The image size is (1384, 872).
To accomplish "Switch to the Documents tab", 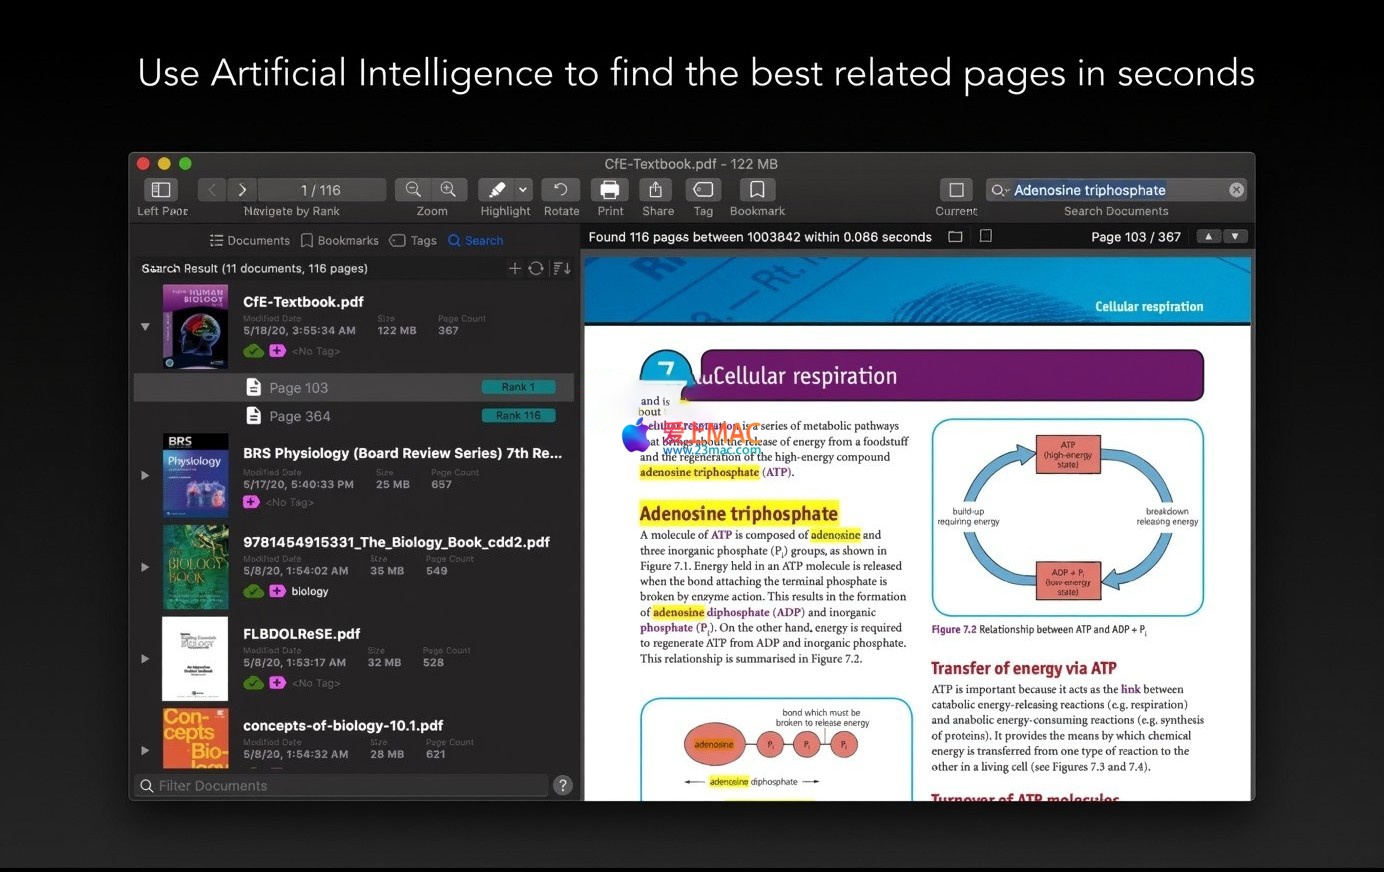I will tap(249, 241).
